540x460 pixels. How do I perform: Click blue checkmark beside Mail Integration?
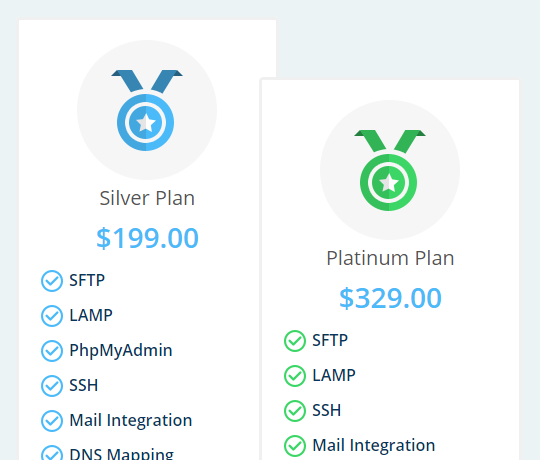[x=52, y=421]
